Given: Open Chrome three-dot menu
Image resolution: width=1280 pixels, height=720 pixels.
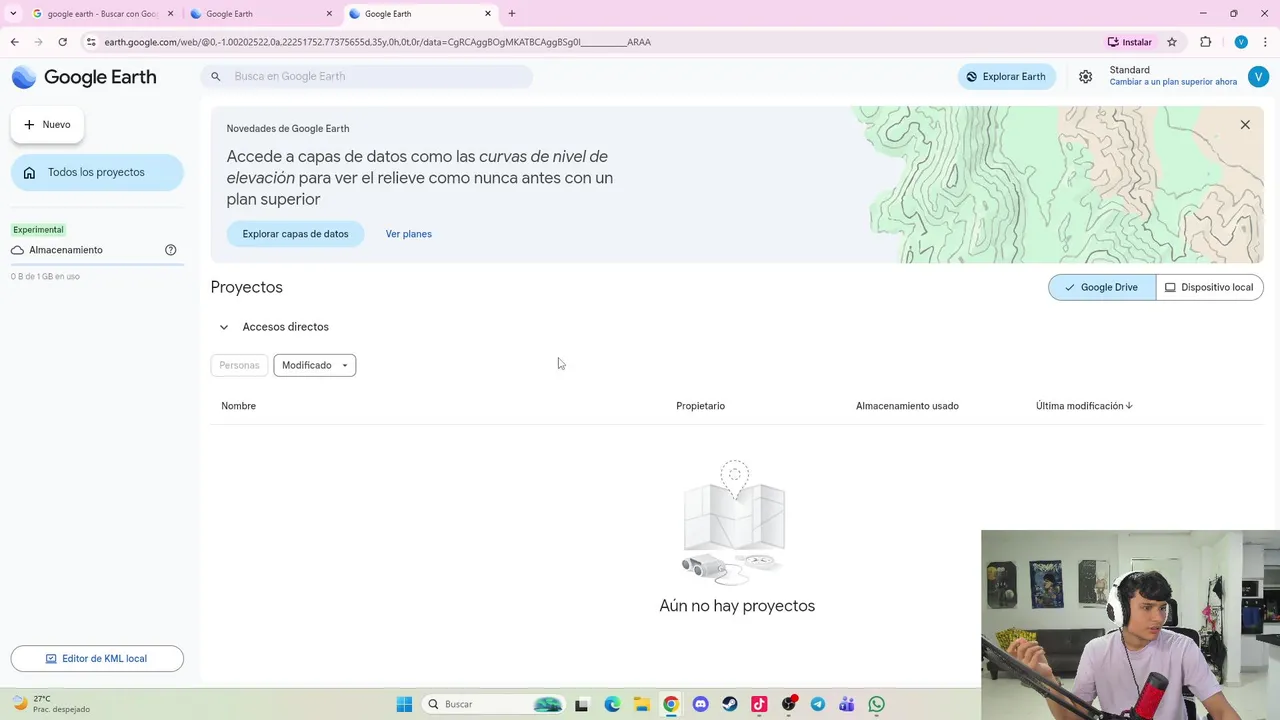Looking at the screenshot, I should point(1266,42).
